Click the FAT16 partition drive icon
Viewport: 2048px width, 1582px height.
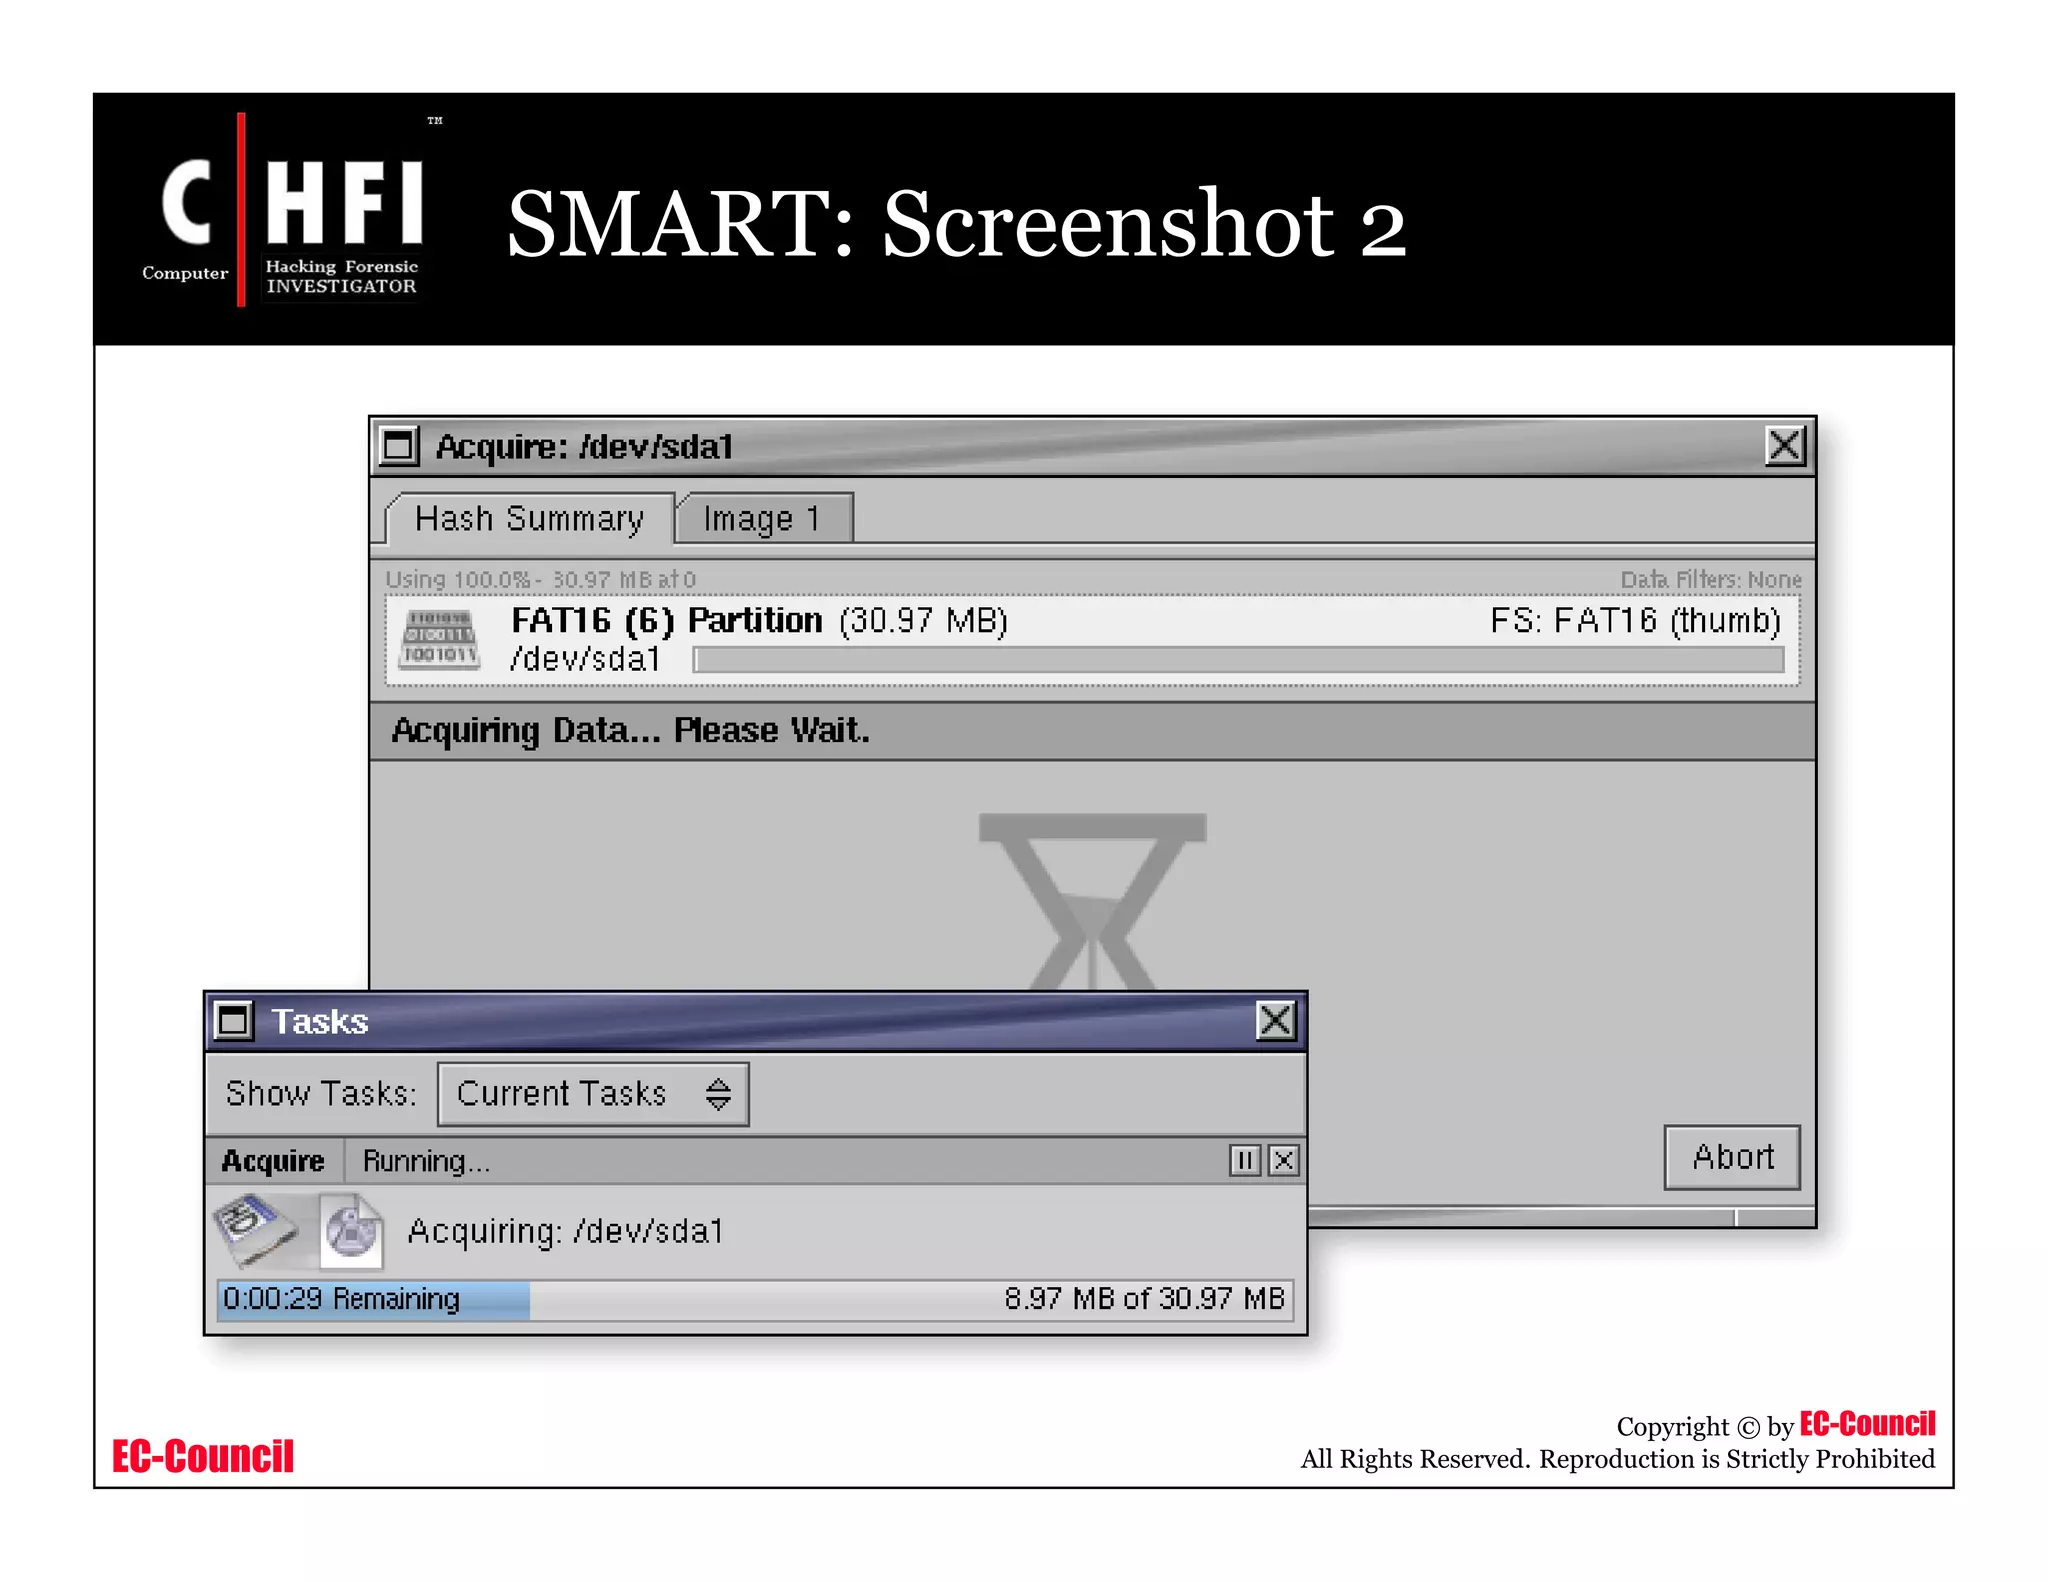(440, 639)
